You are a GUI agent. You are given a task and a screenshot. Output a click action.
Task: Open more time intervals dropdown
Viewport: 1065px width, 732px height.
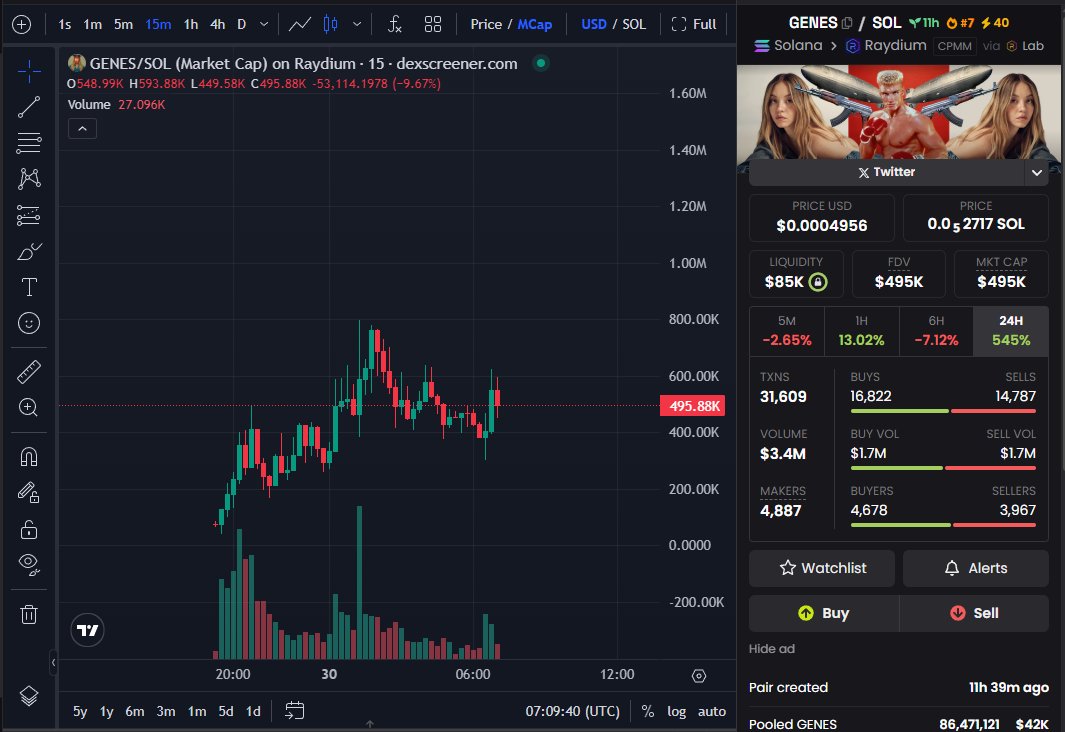click(264, 24)
